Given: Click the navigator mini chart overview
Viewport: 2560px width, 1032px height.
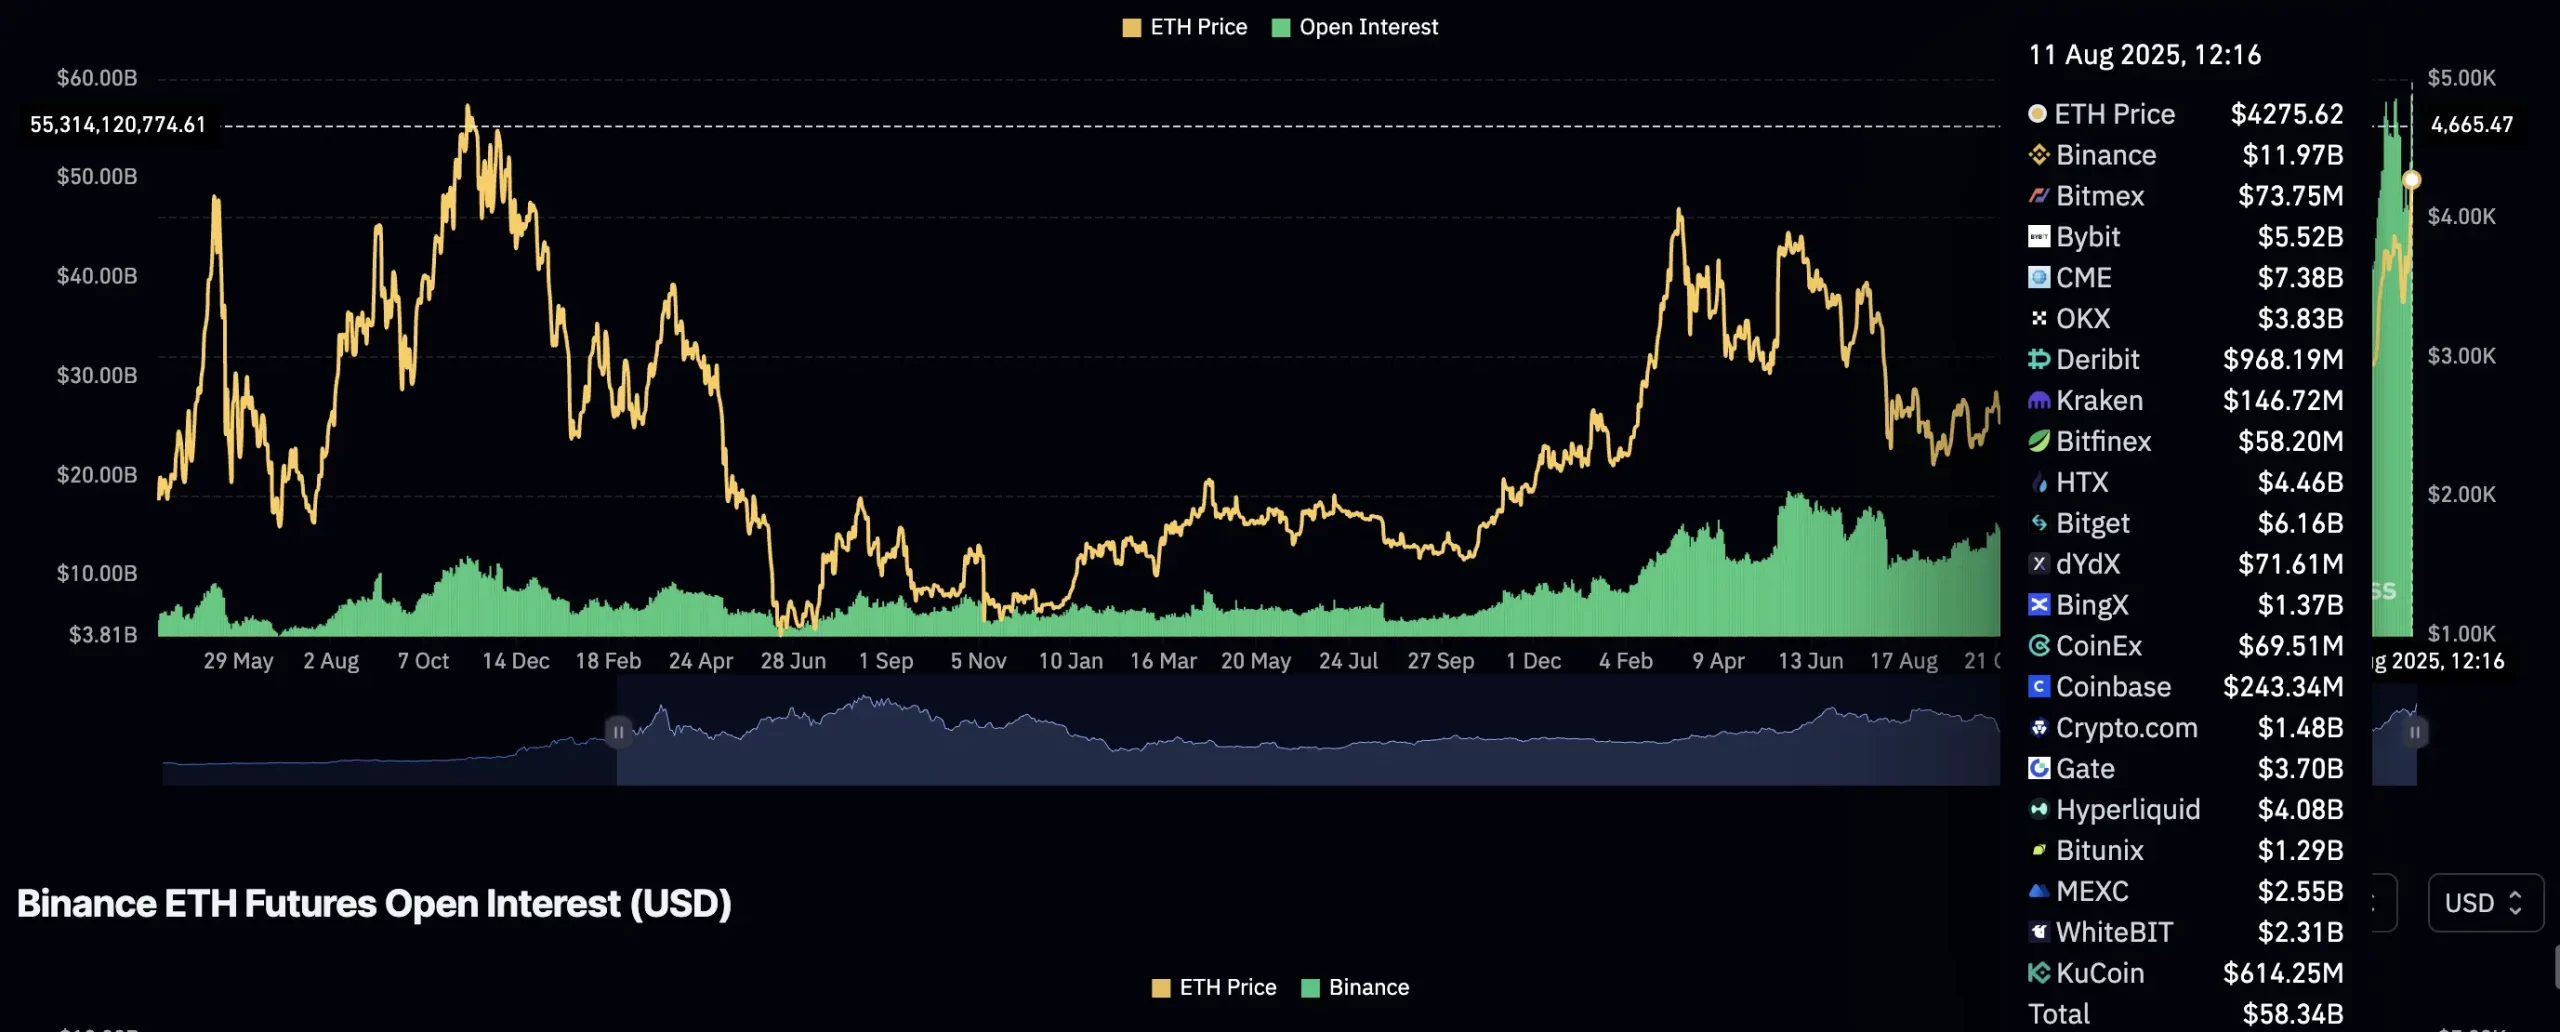Looking at the screenshot, I should point(1290,732).
